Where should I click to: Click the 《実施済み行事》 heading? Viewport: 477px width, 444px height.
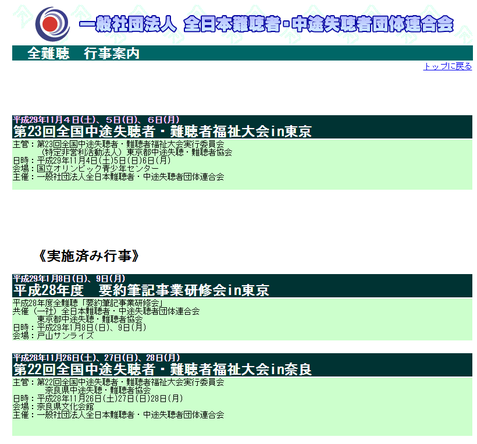89,256
